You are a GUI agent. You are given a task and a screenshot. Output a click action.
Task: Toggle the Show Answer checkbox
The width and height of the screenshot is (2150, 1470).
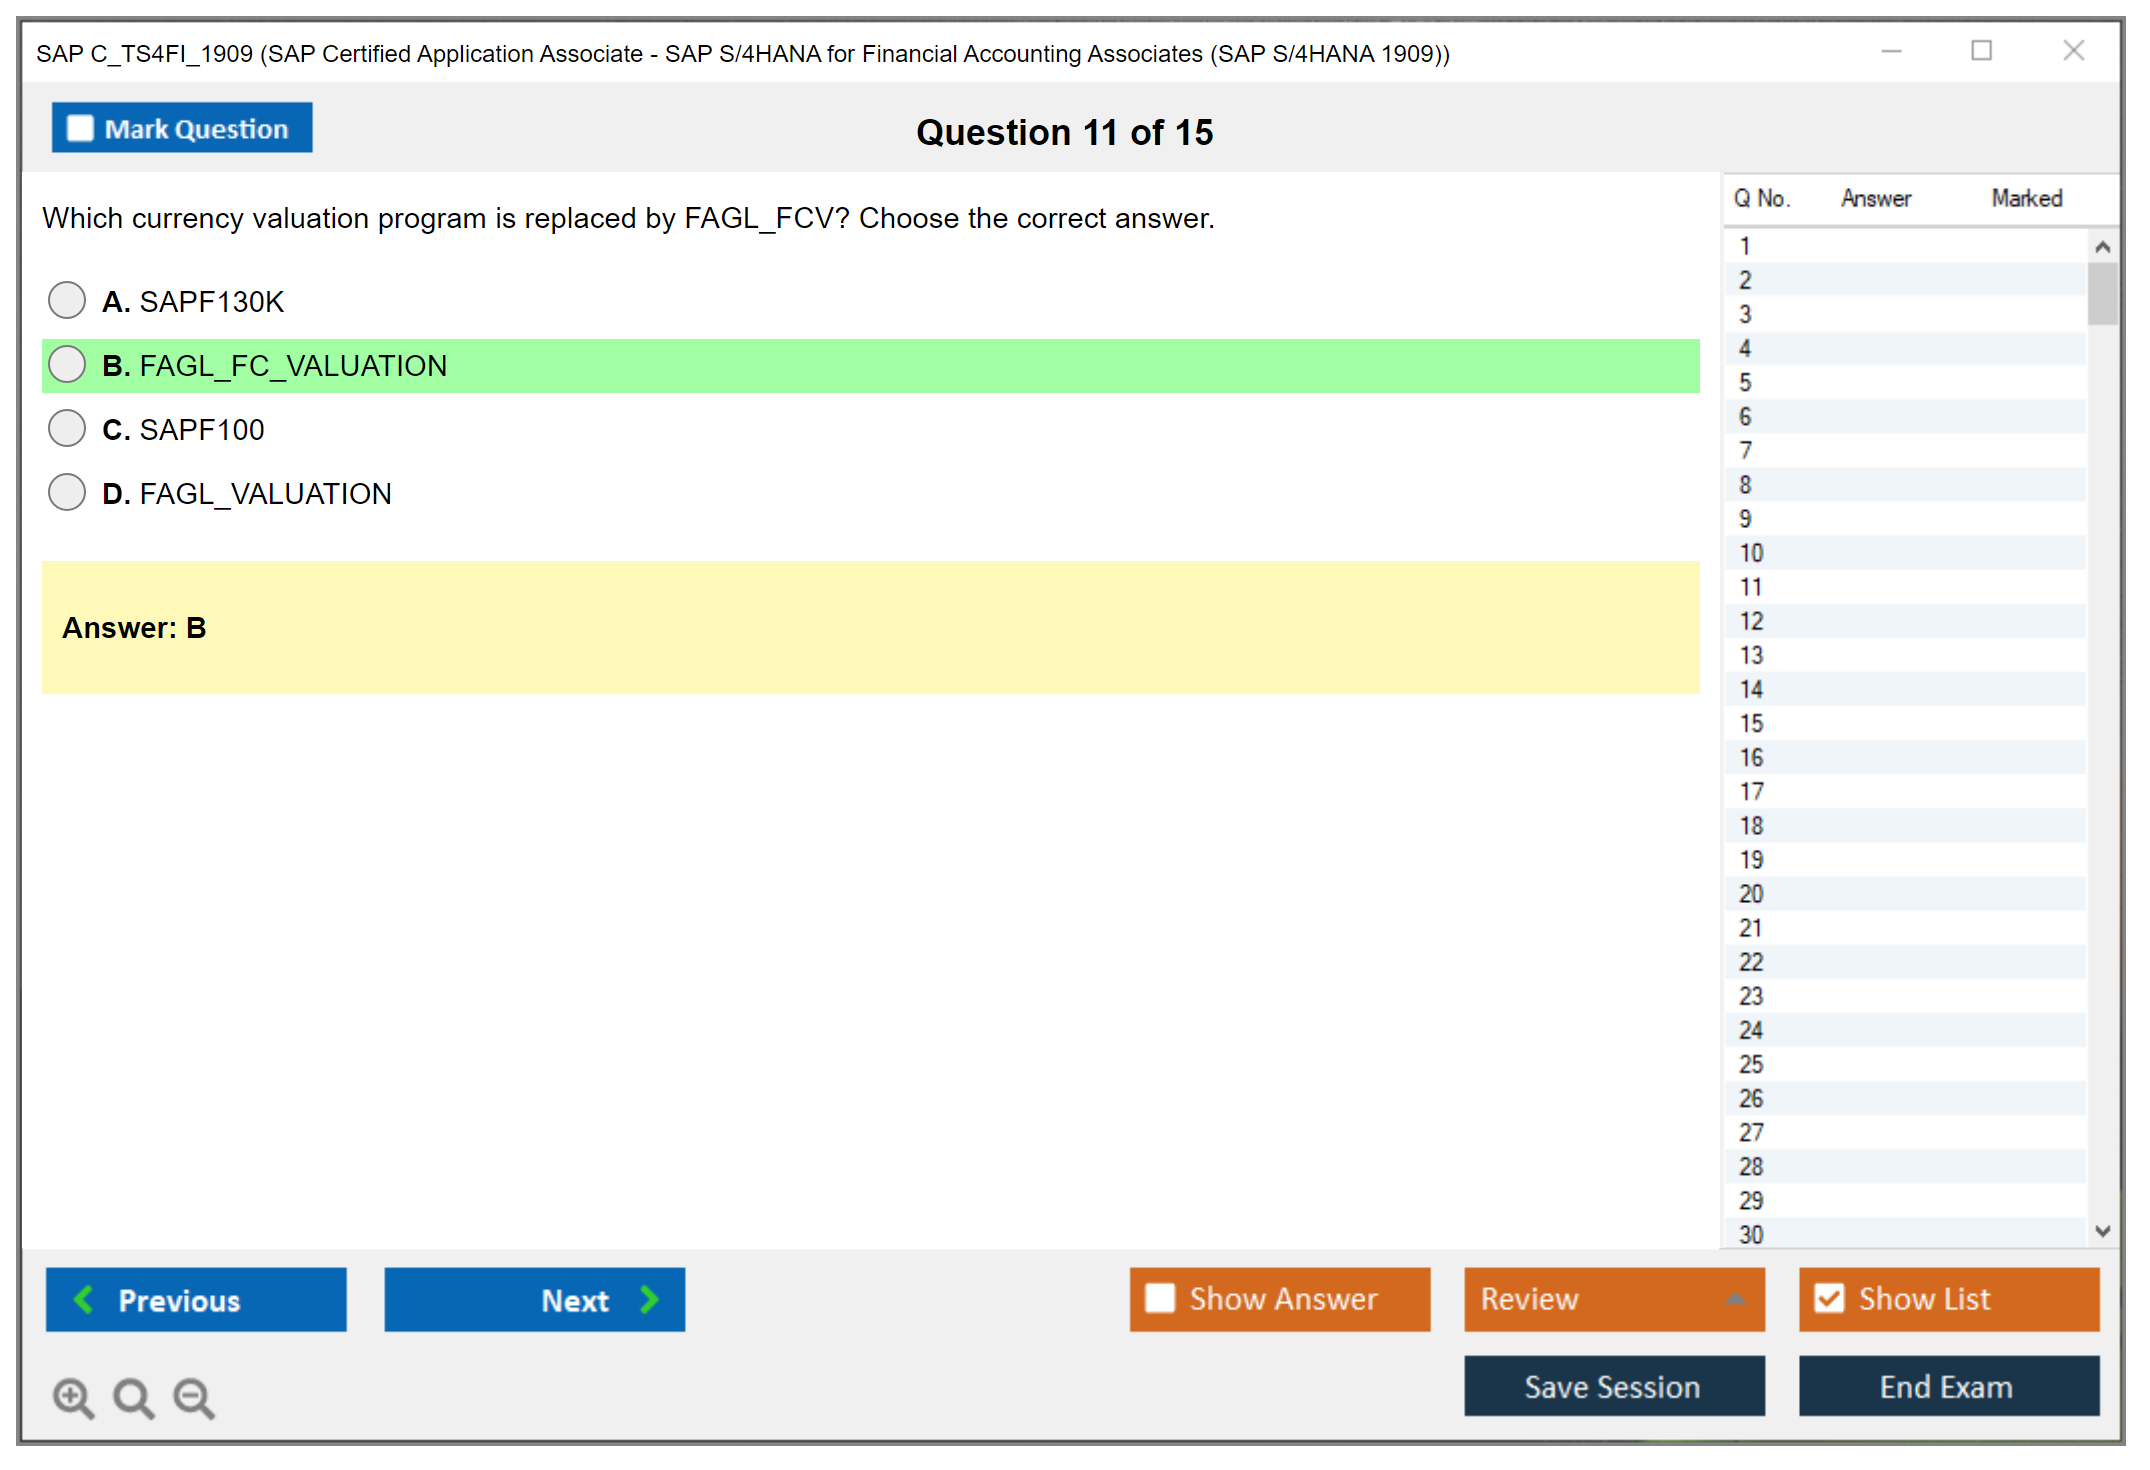click(1160, 1298)
